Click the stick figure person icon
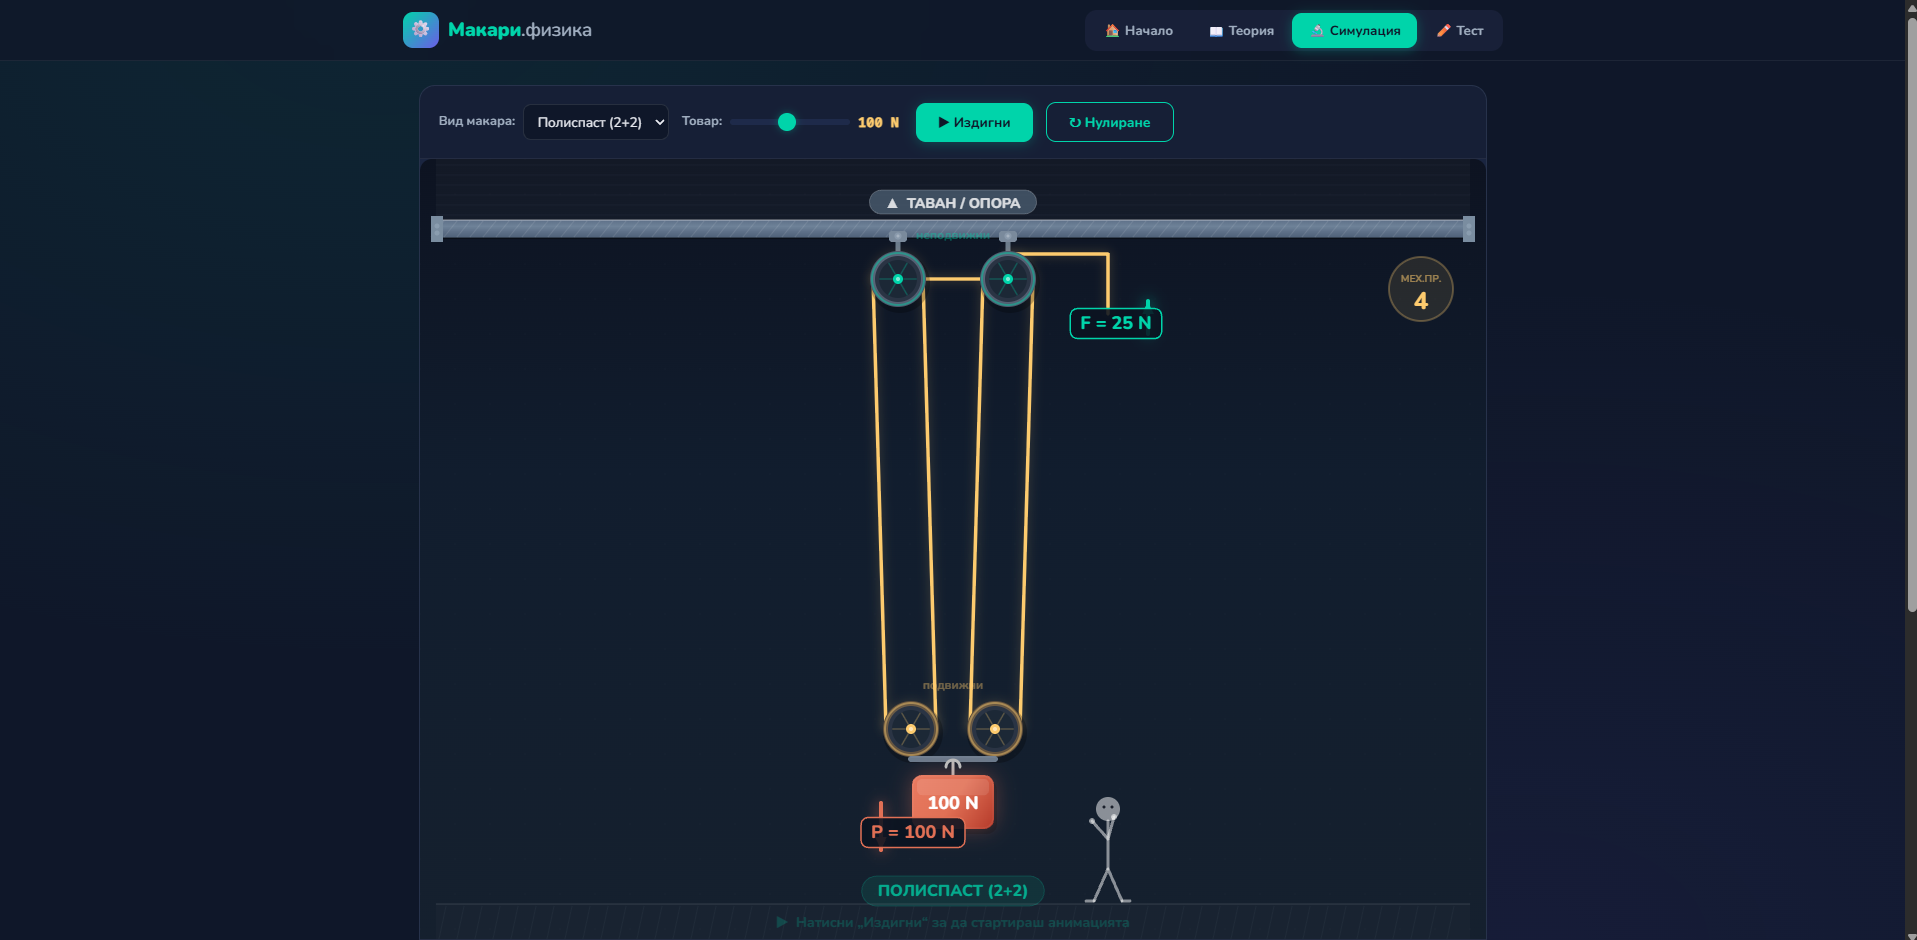The image size is (1917, 940). pyautogui.click(x=1107, y=850)
